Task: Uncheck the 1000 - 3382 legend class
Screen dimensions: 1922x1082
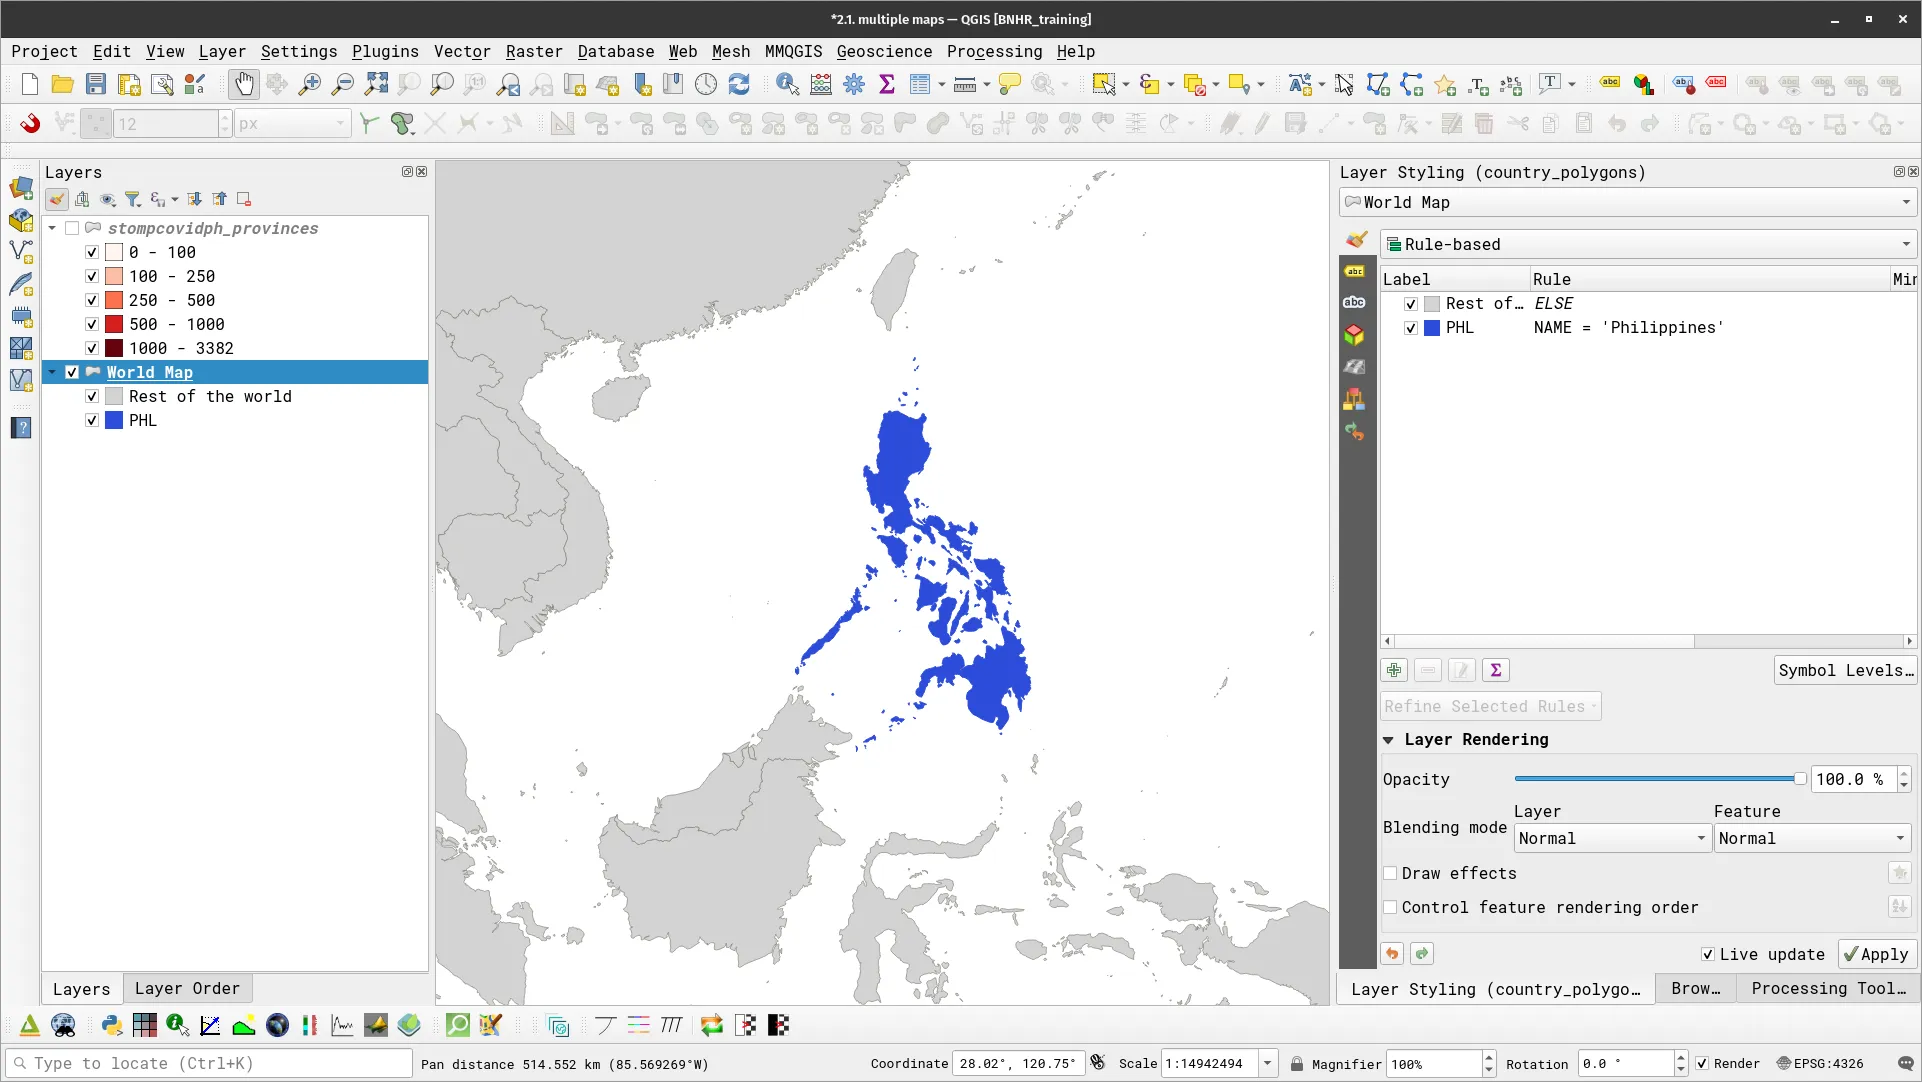Action: (92, 348)
